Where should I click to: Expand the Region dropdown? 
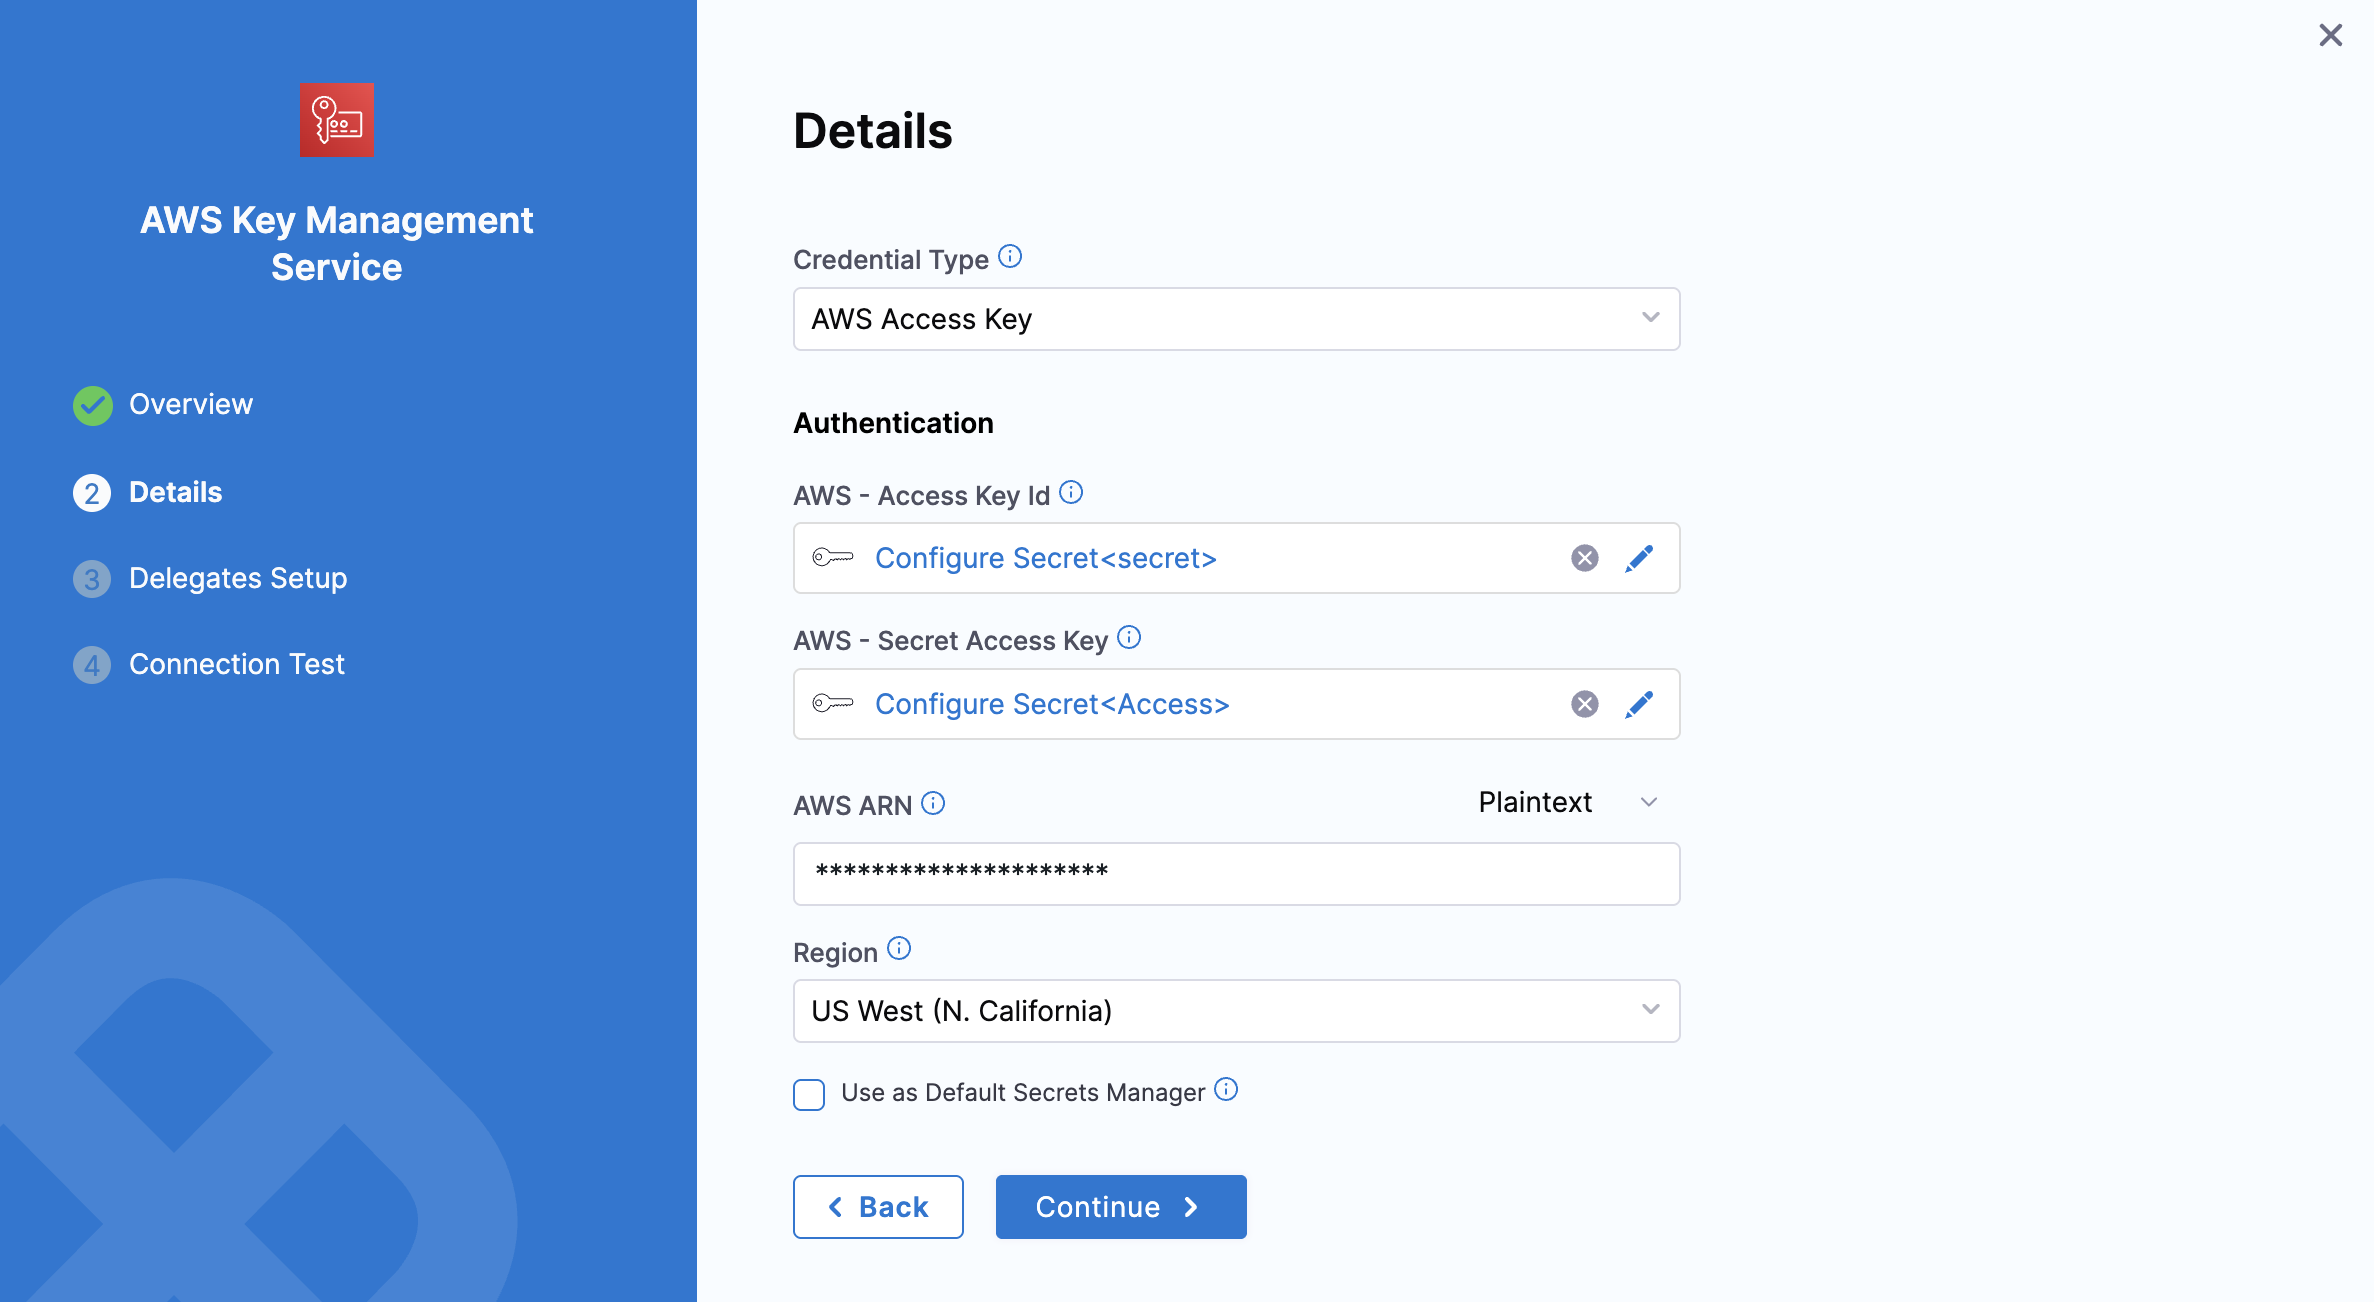1236,1011
